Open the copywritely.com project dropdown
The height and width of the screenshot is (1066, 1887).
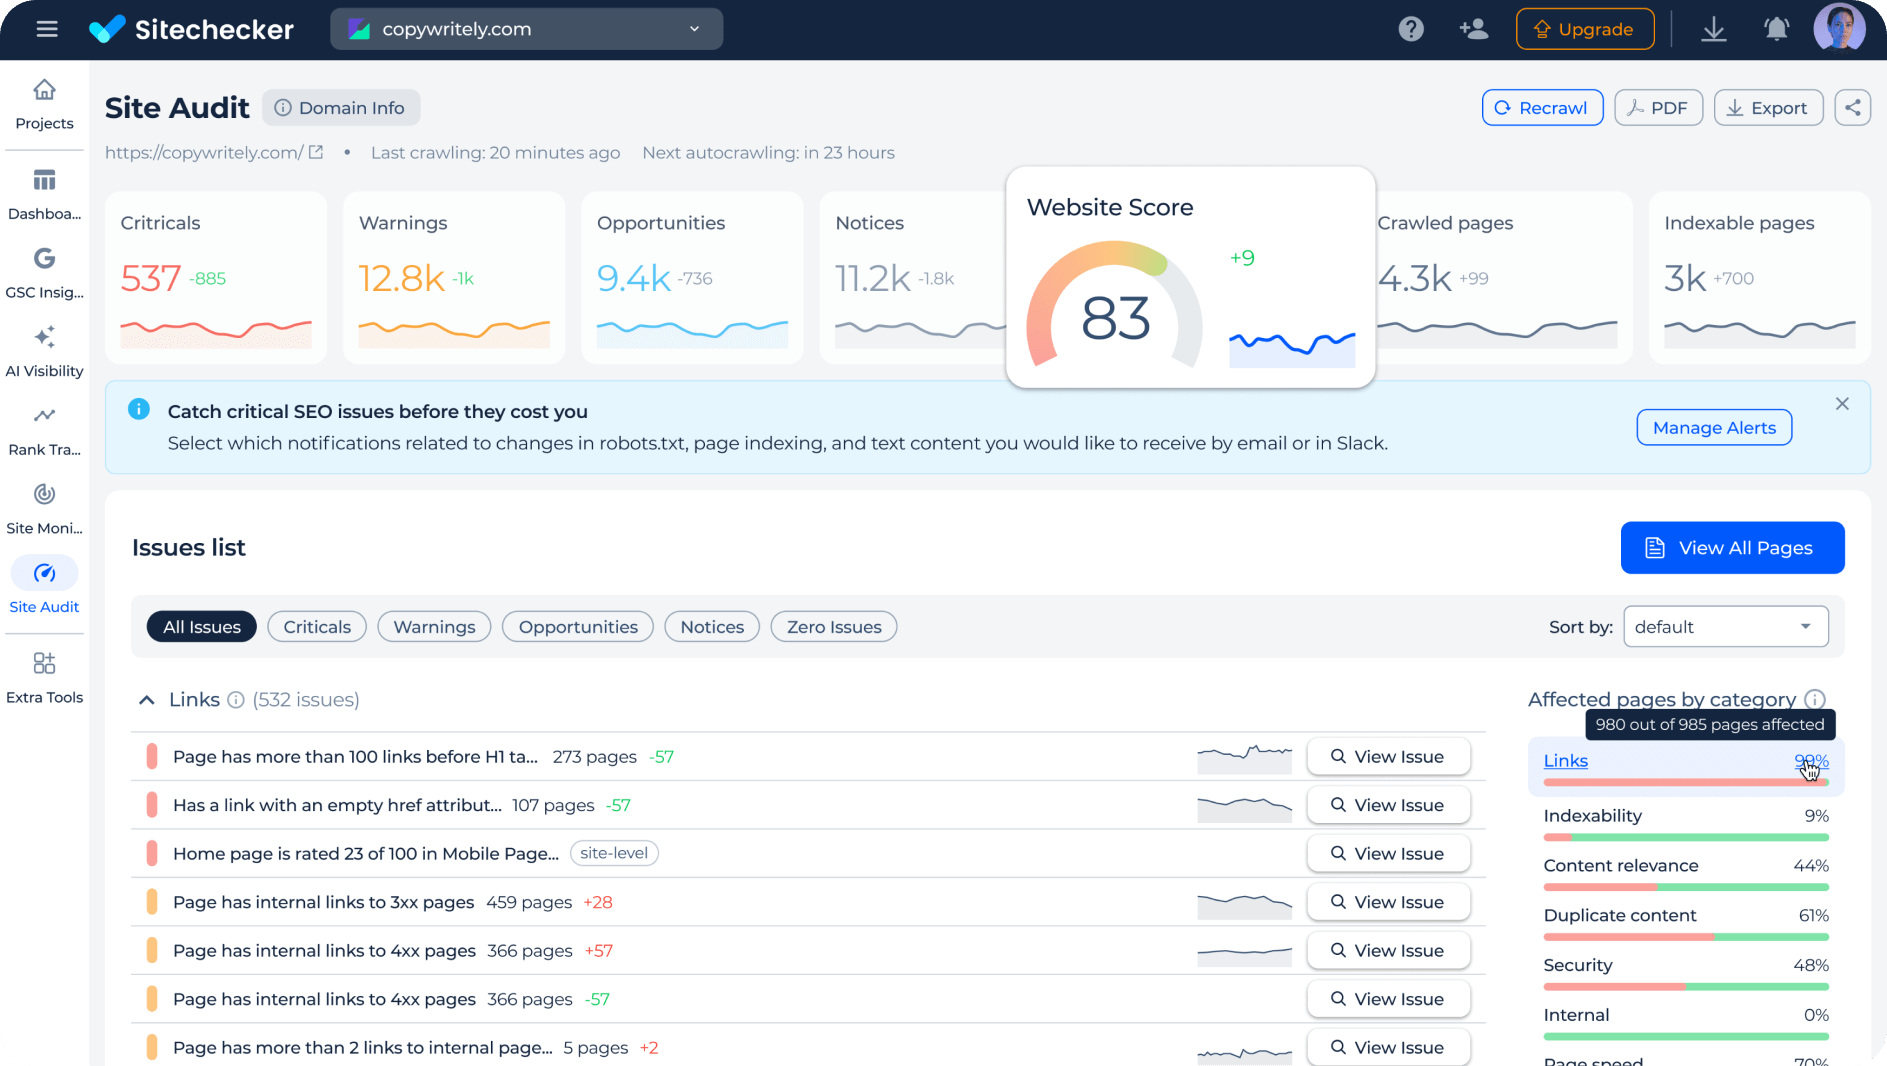tap(526, 29)
